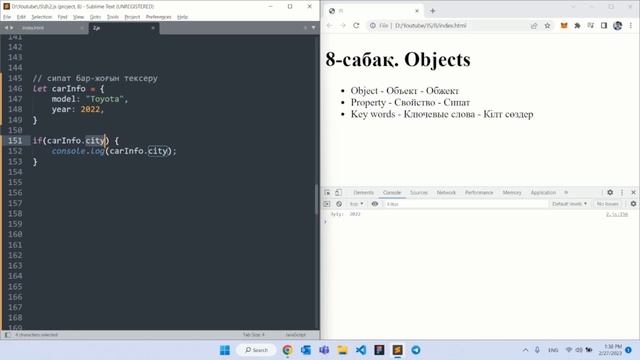Toggle the Sublime side bar status icon

(8, 335)
